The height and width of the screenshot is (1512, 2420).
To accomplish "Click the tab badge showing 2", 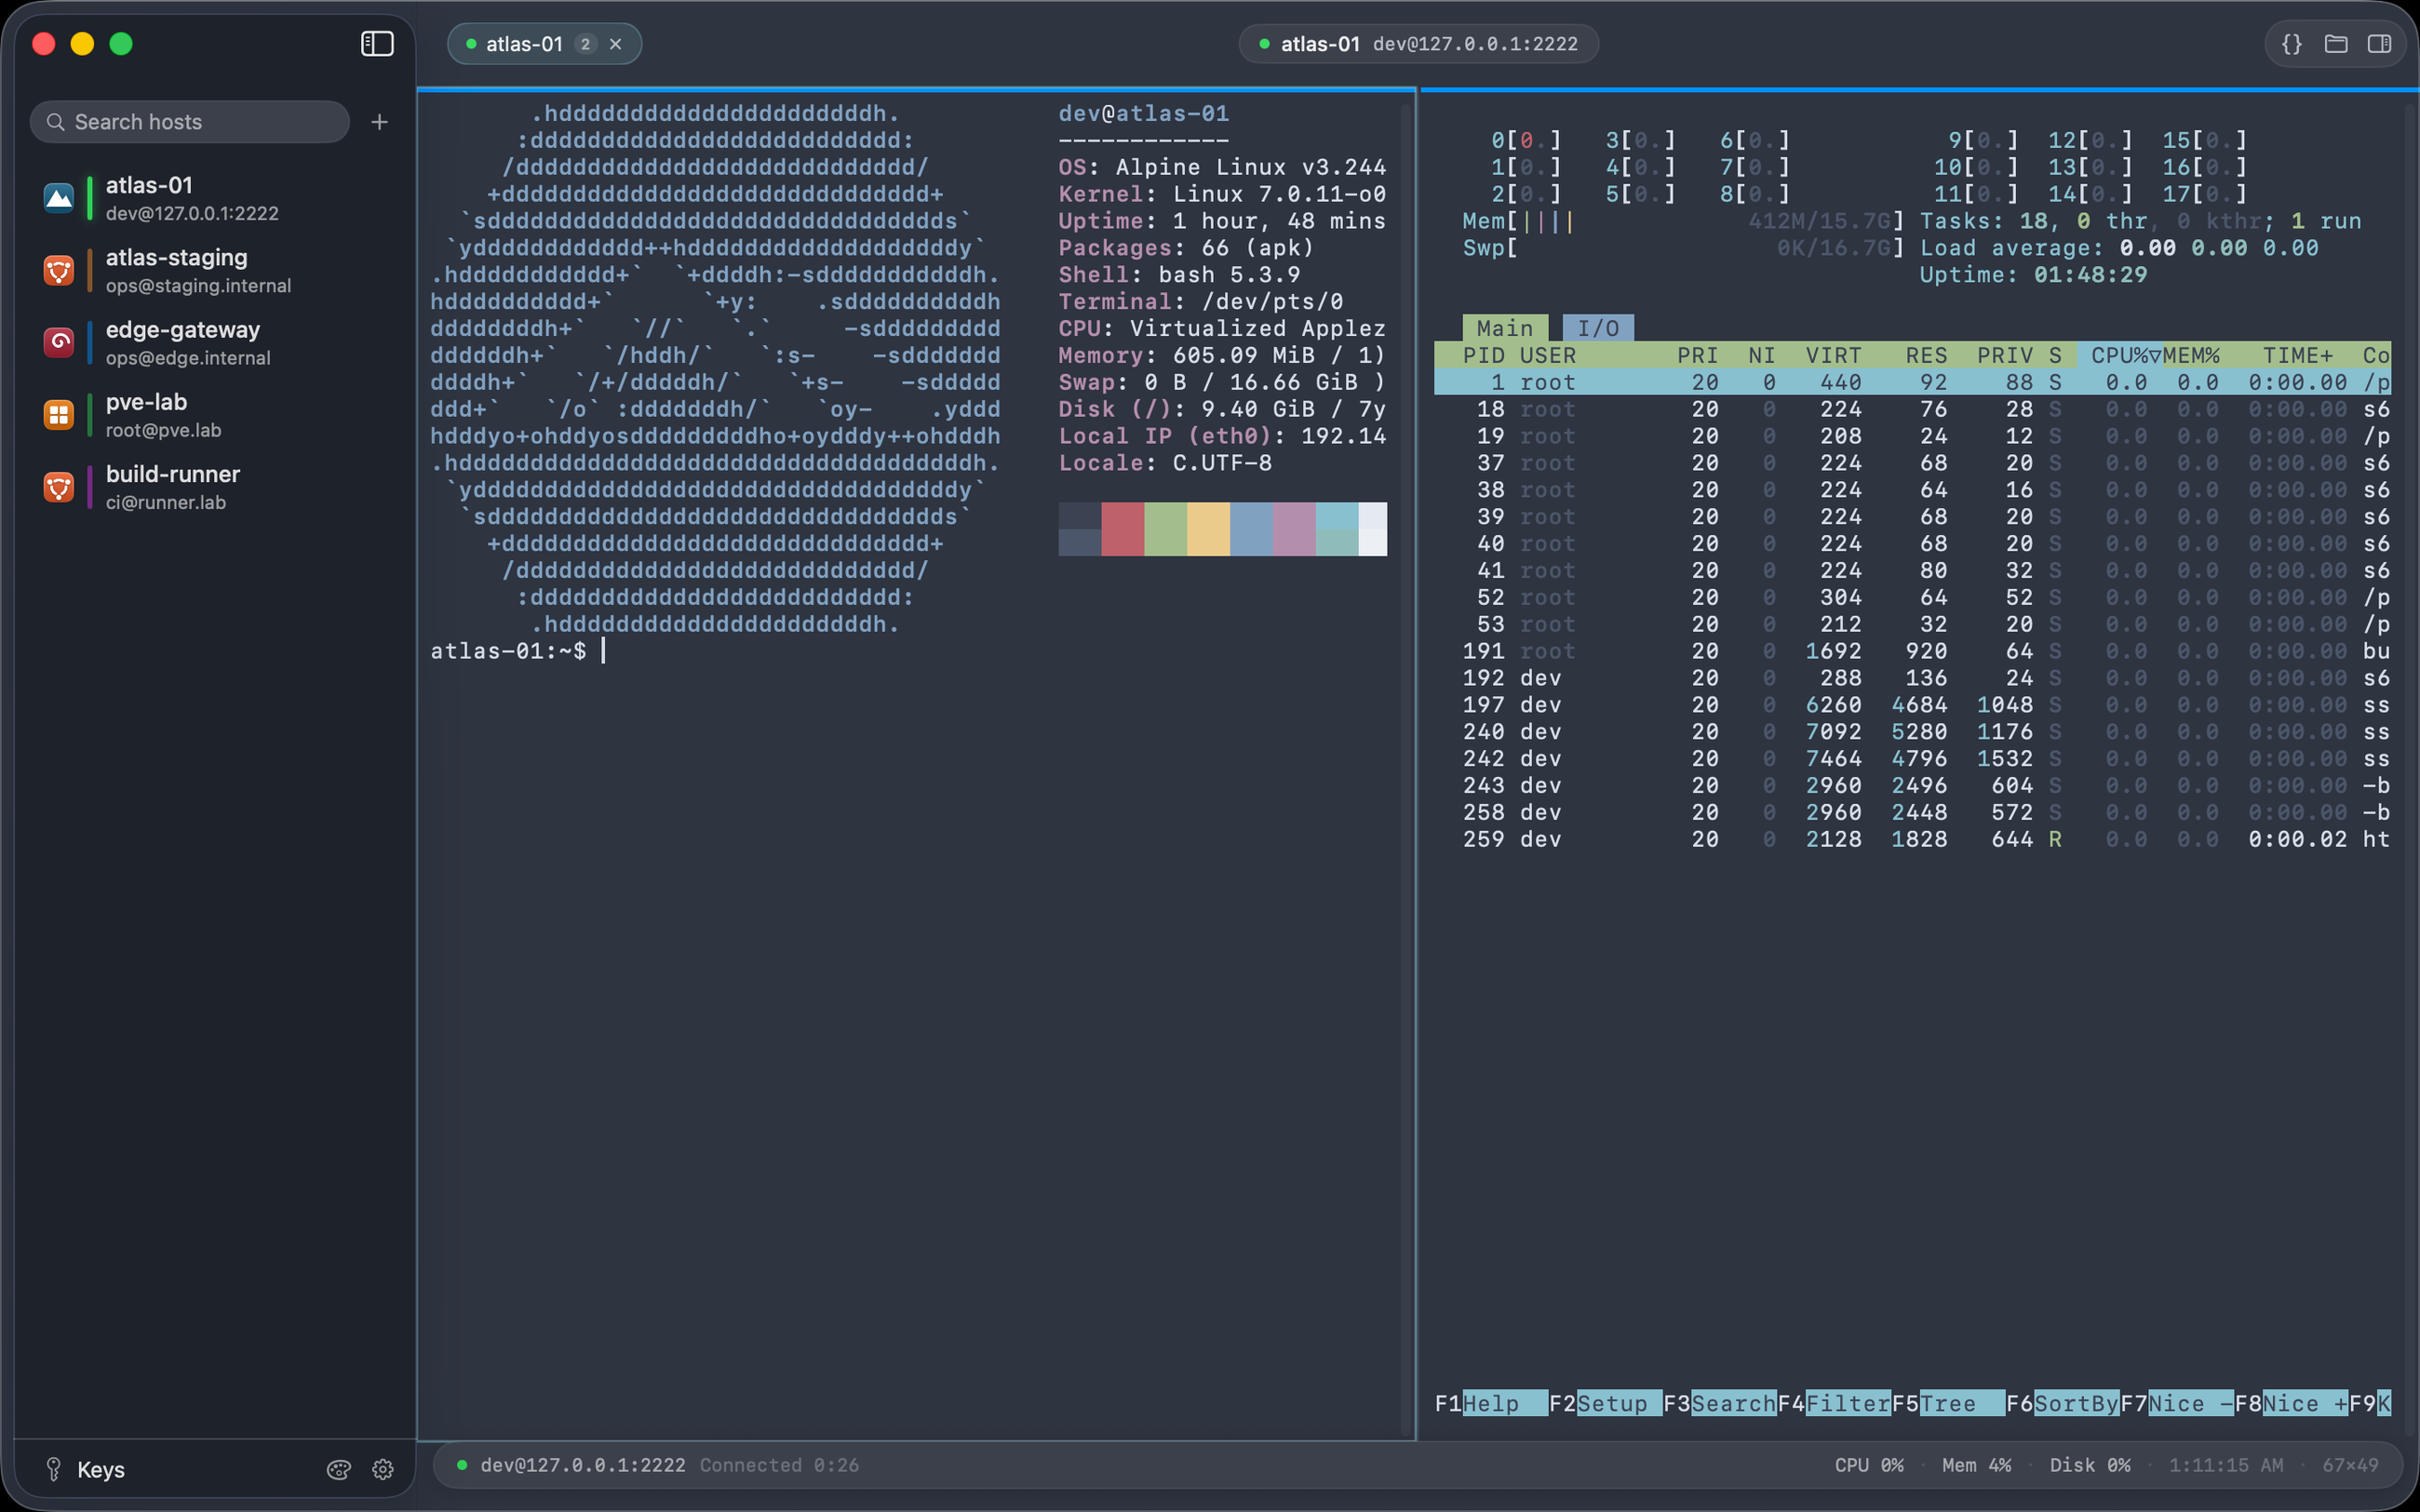I will [x=586, y=44].
